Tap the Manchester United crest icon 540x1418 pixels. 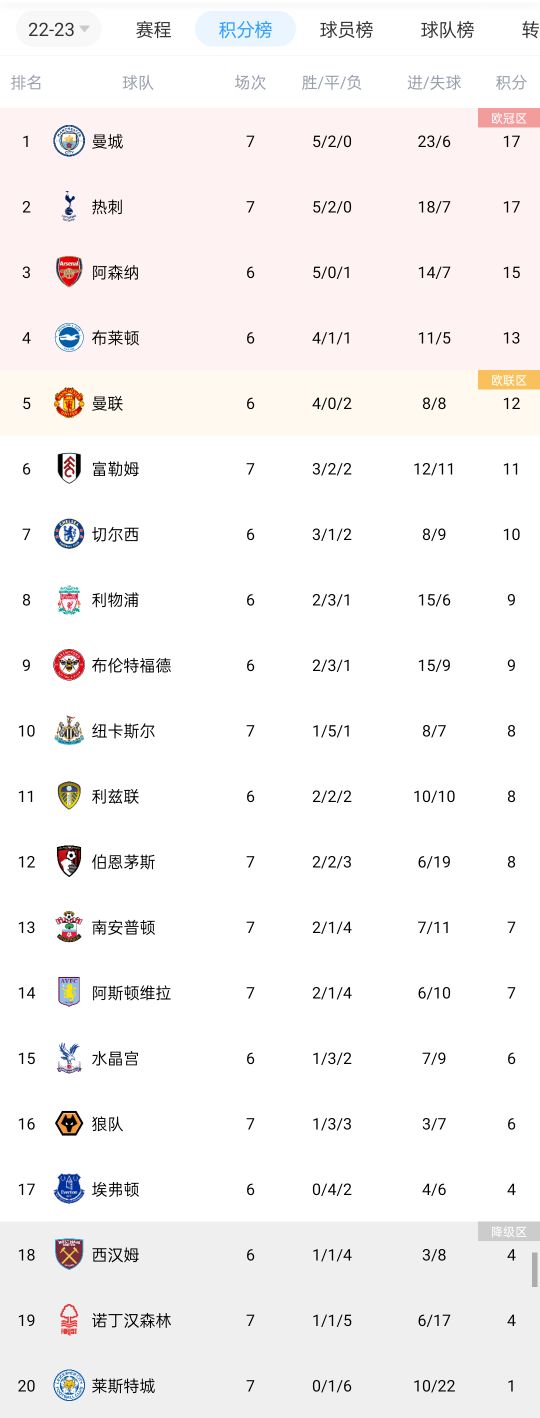click(x=69, y=403)
